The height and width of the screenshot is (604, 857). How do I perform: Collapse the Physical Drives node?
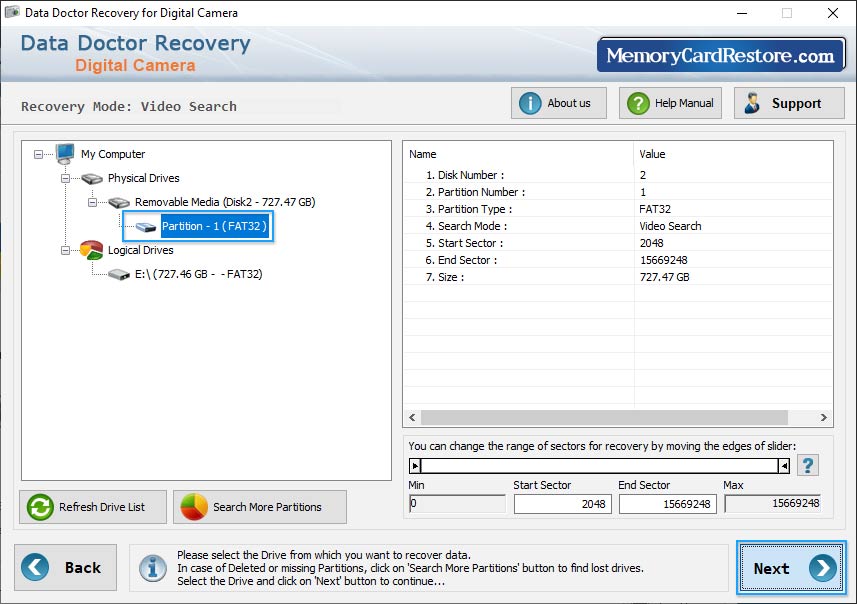(x=65, y=179)
